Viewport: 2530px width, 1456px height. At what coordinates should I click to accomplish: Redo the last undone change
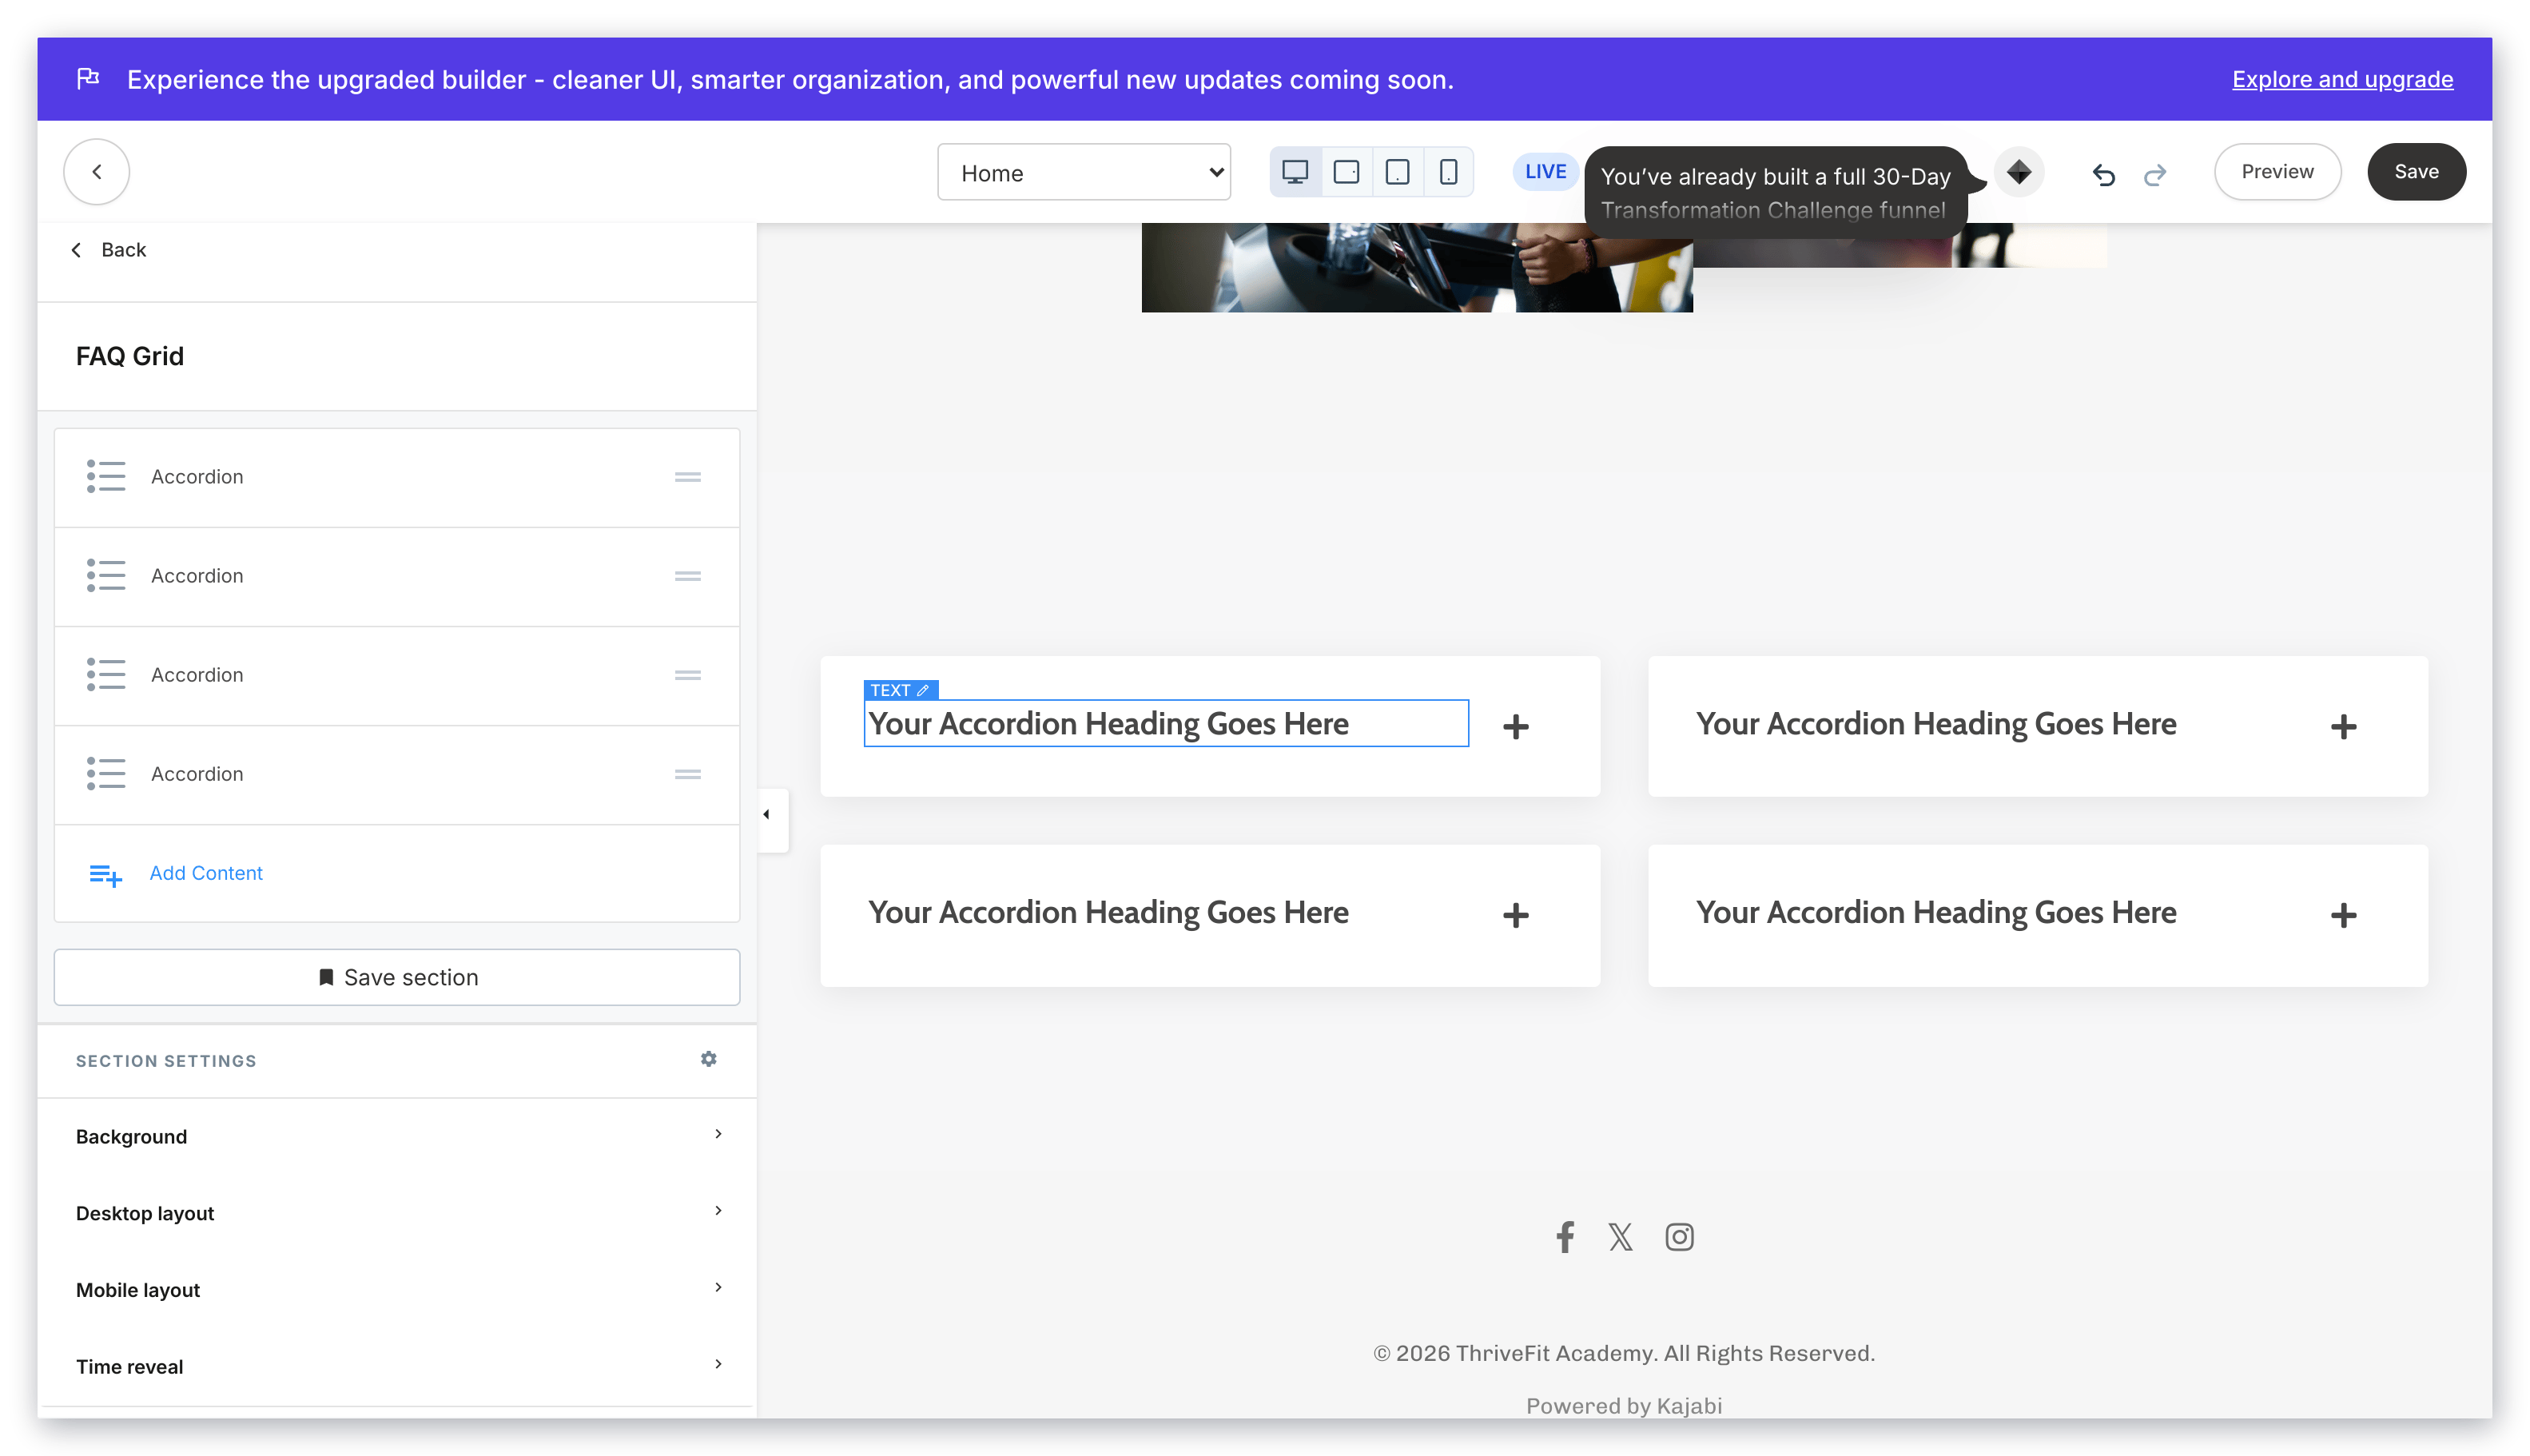tap(2154, 174)
